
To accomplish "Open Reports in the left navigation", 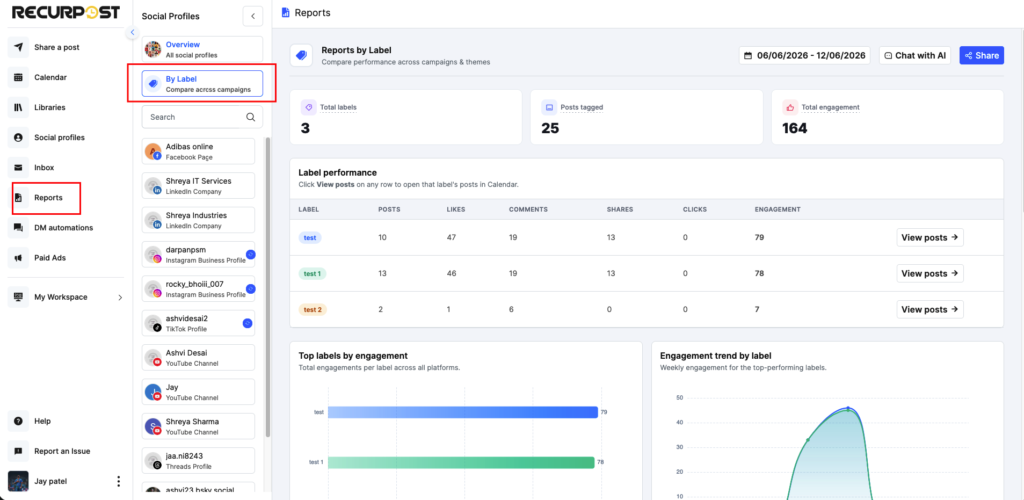I will click(x=46, y=198).
